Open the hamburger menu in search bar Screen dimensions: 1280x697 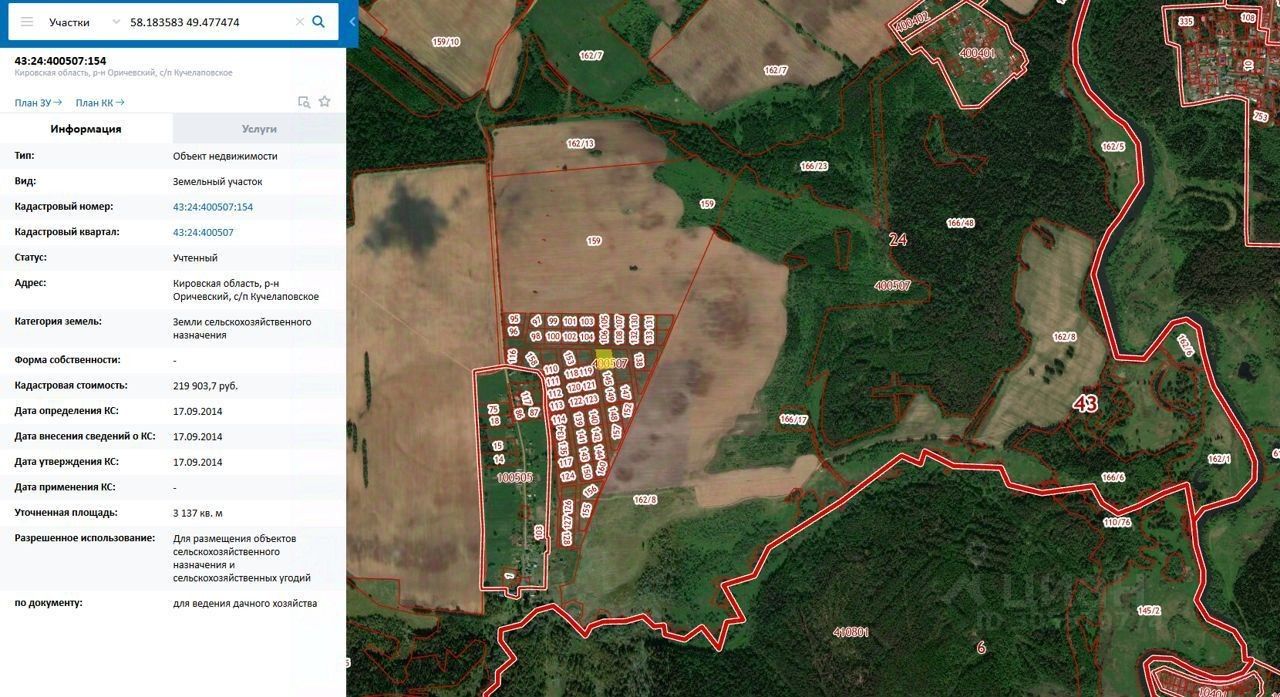coord(27,21)
